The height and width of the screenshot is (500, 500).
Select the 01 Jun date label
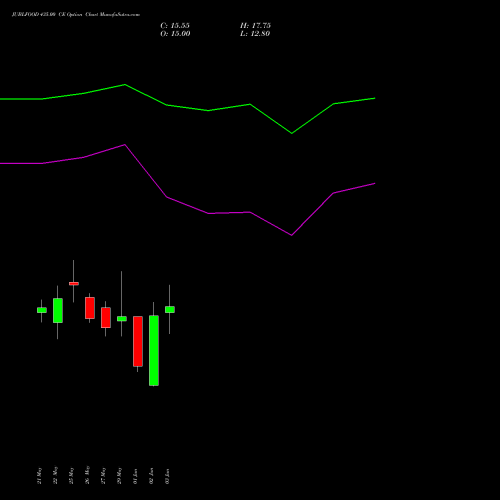tap(135, 476)
